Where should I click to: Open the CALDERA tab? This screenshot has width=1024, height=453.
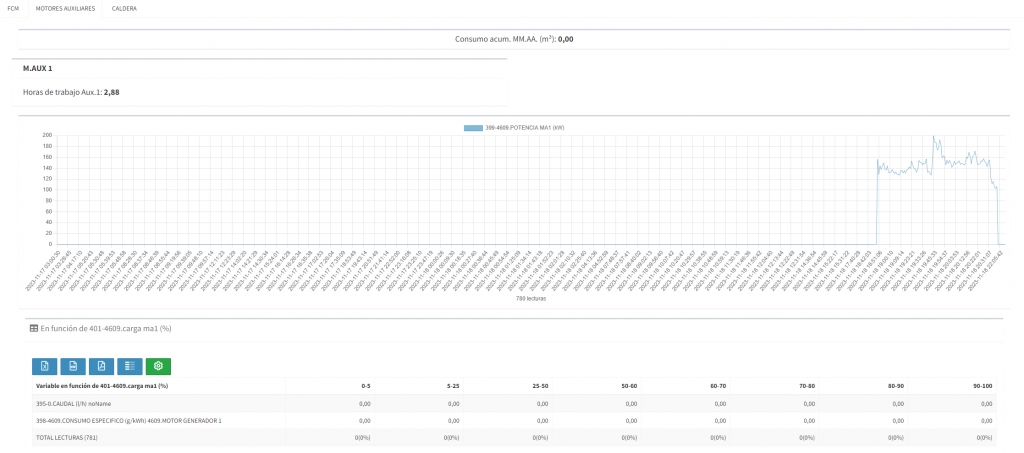point(124,8)
